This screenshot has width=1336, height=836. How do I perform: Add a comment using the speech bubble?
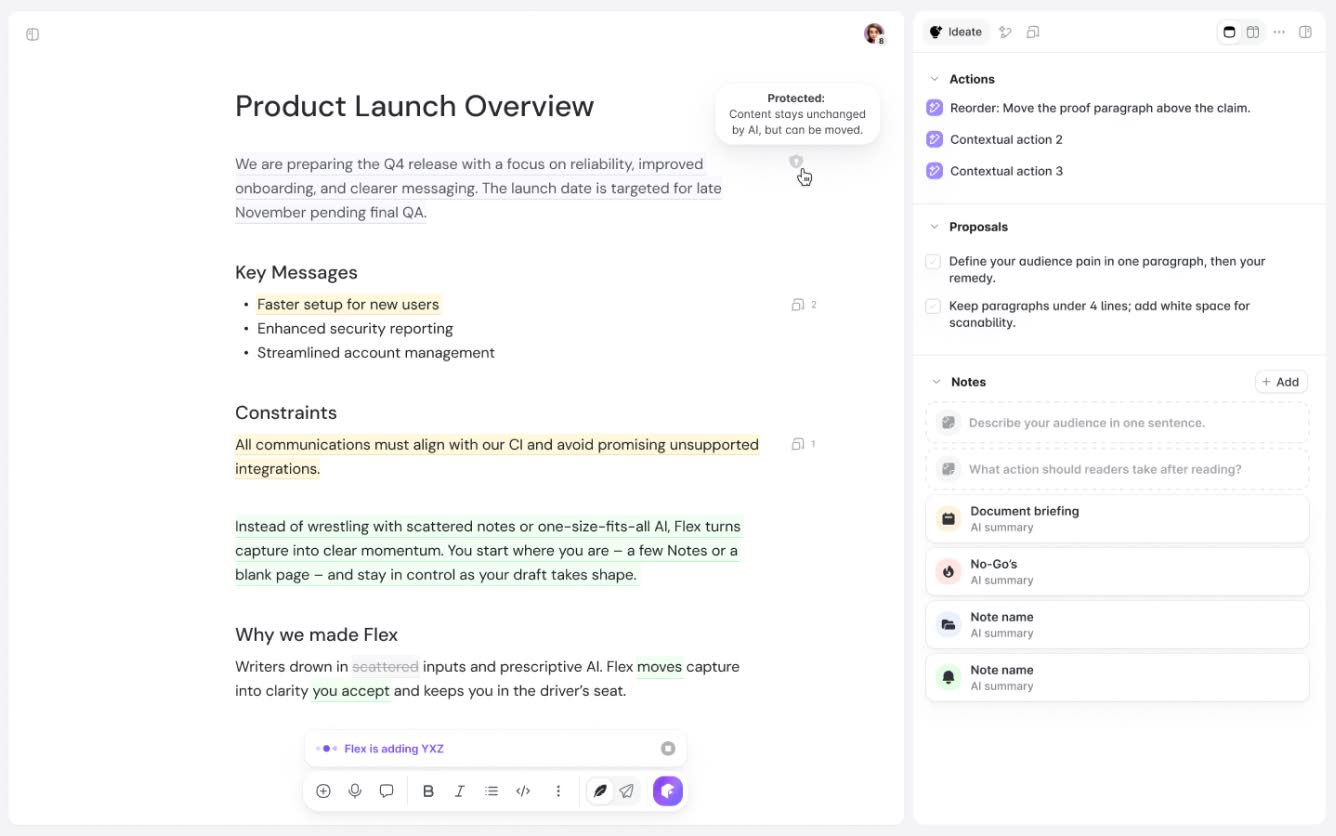pyautogui.click(x=386, y=791)
